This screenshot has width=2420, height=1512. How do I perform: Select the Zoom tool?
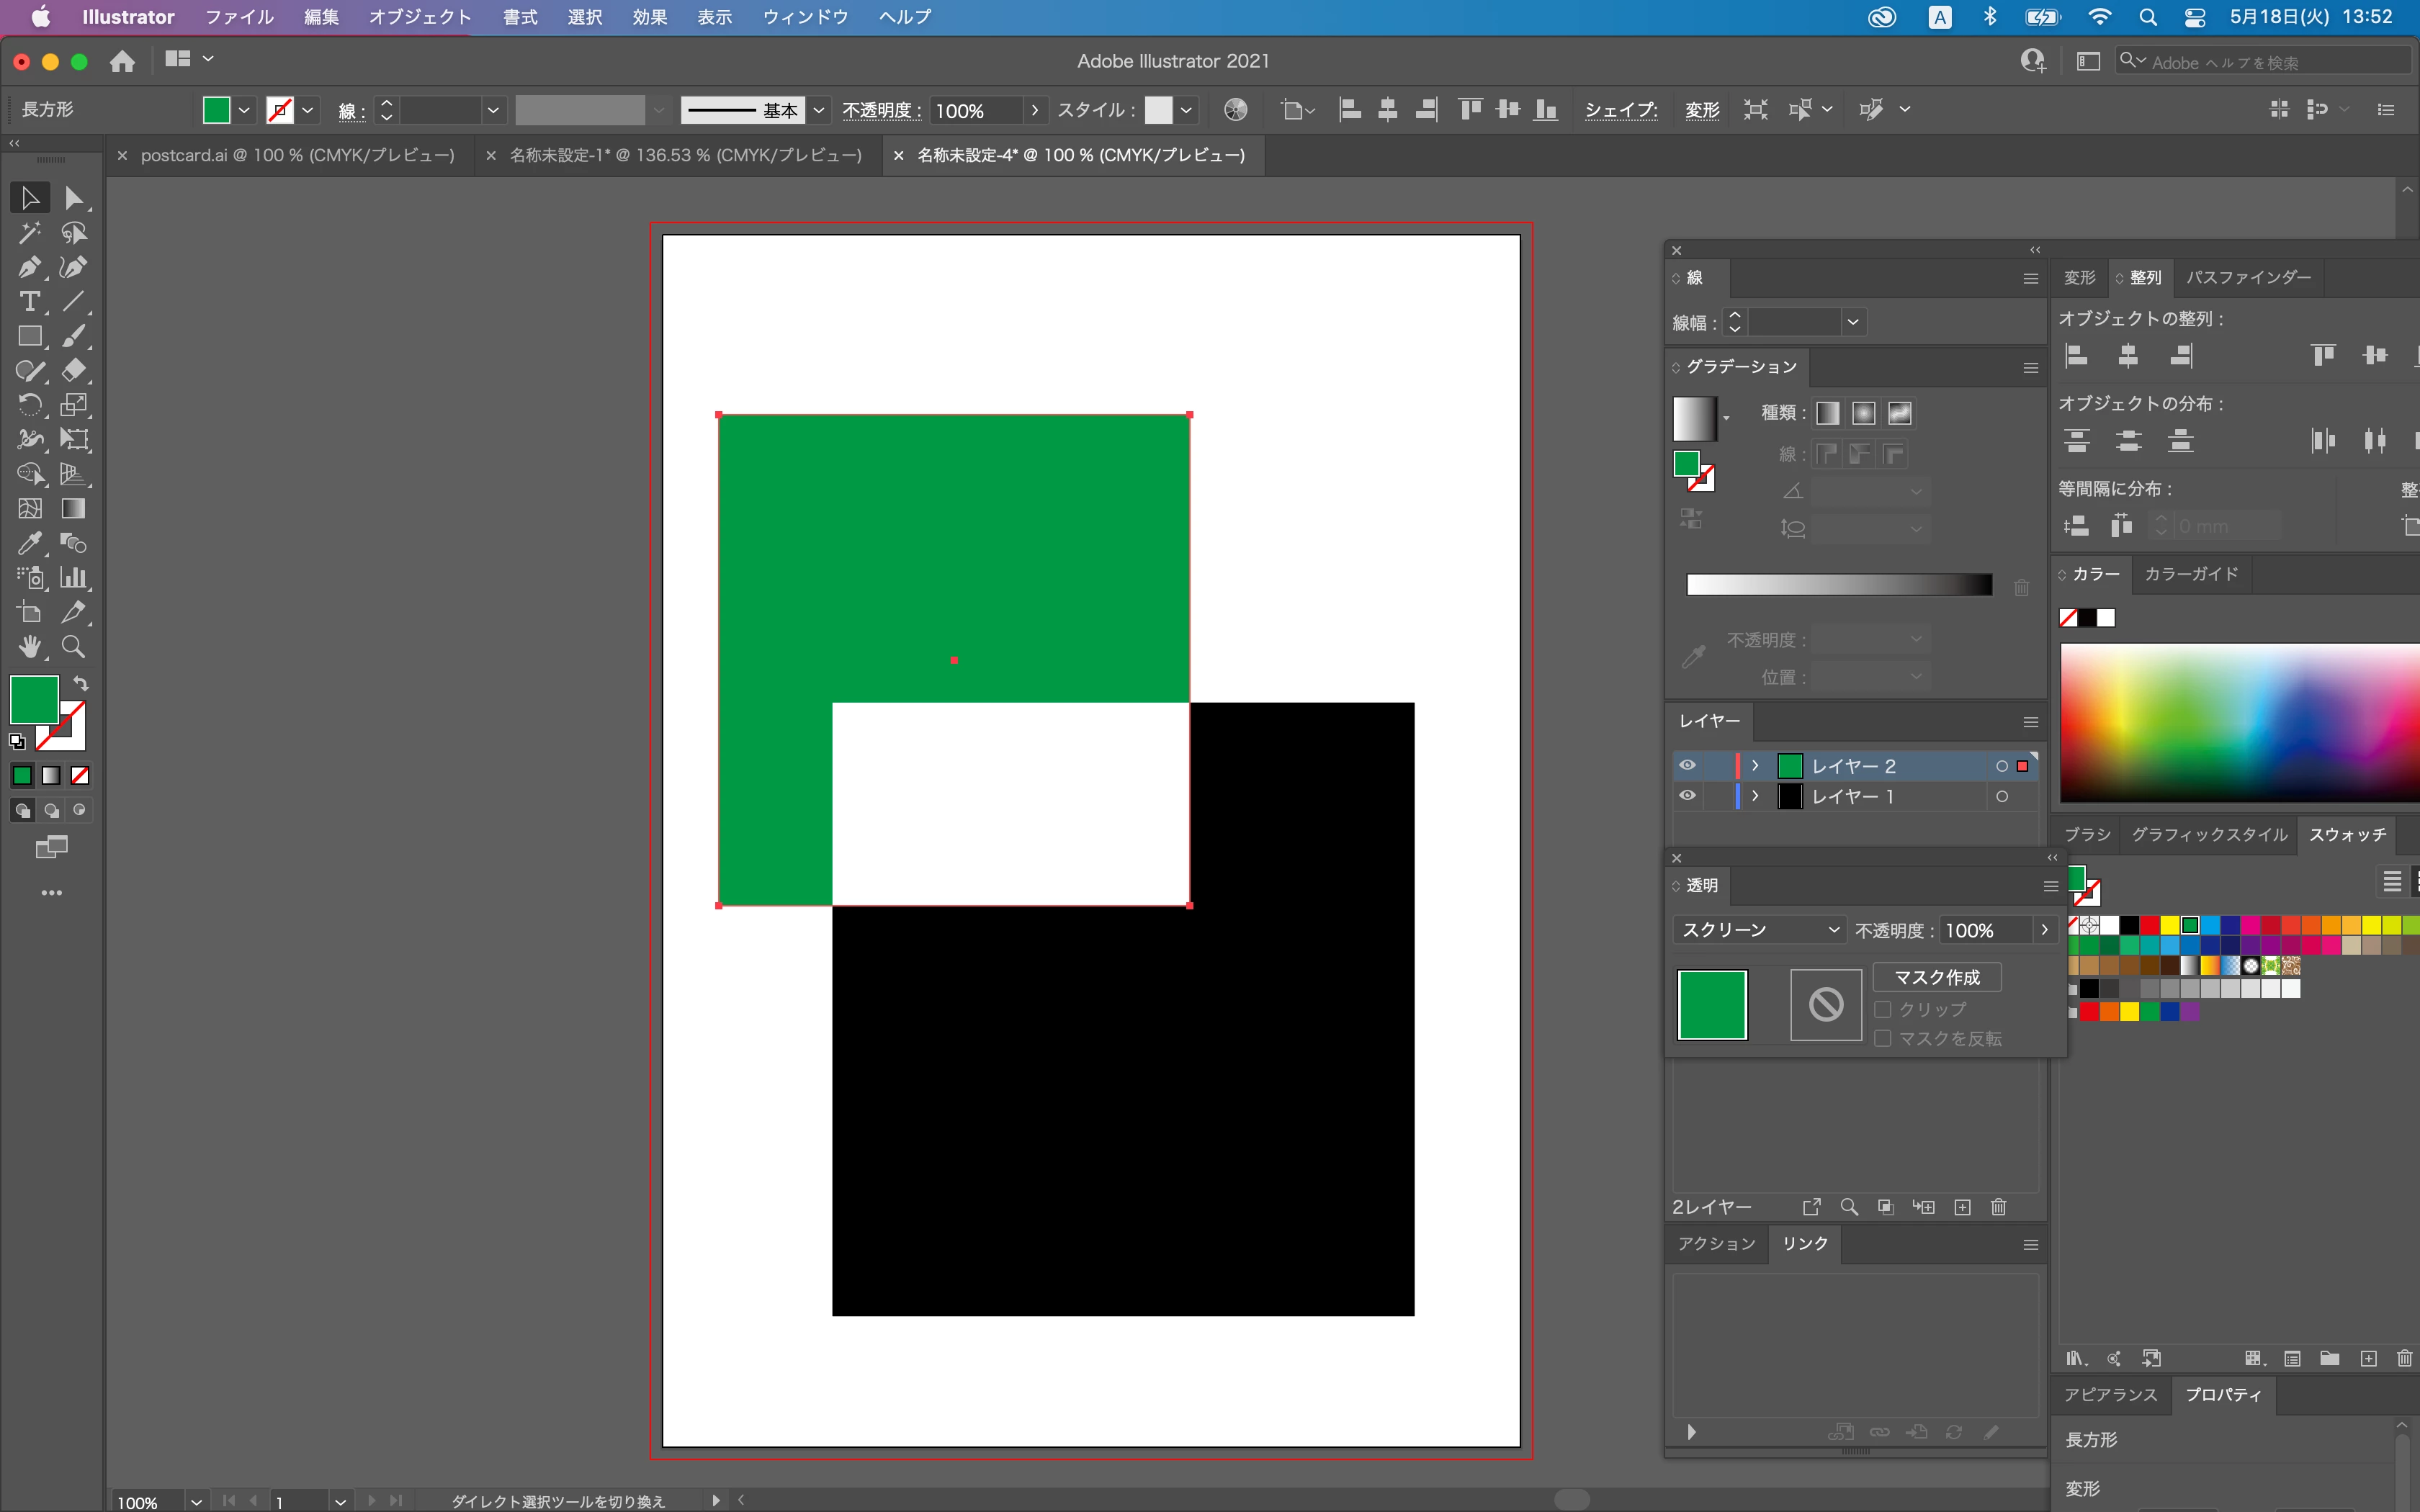[73, 647]
